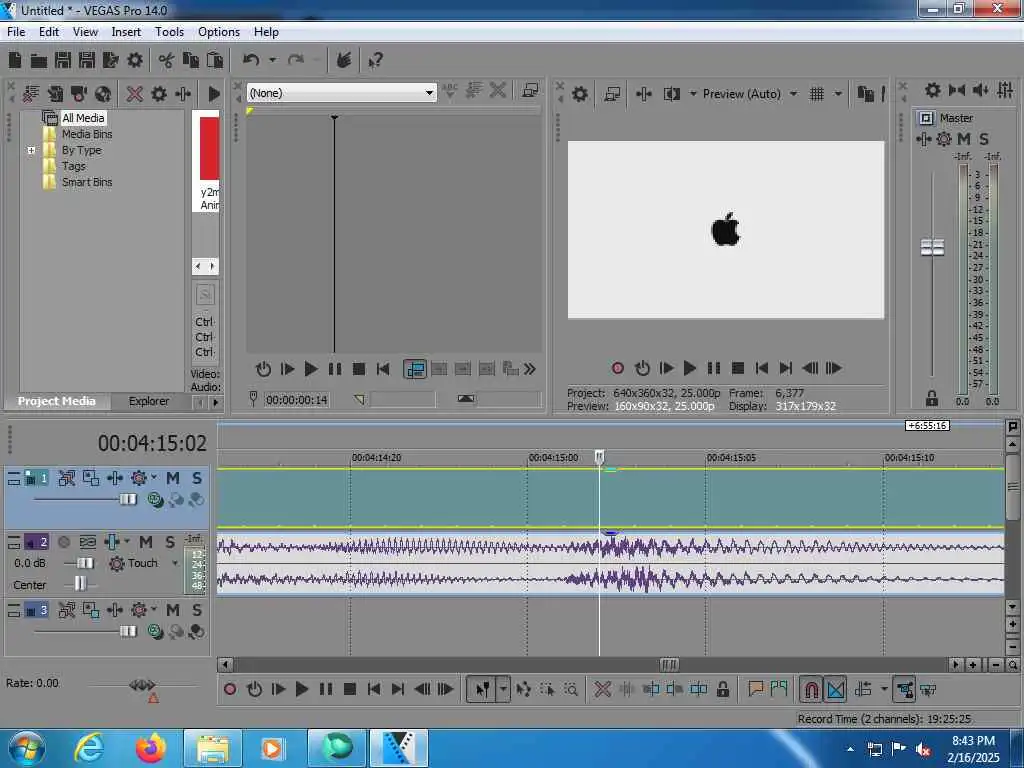Open Video Preview preferences gear
The width and height of the screenshot is (1024, 768).
[579, 94]
